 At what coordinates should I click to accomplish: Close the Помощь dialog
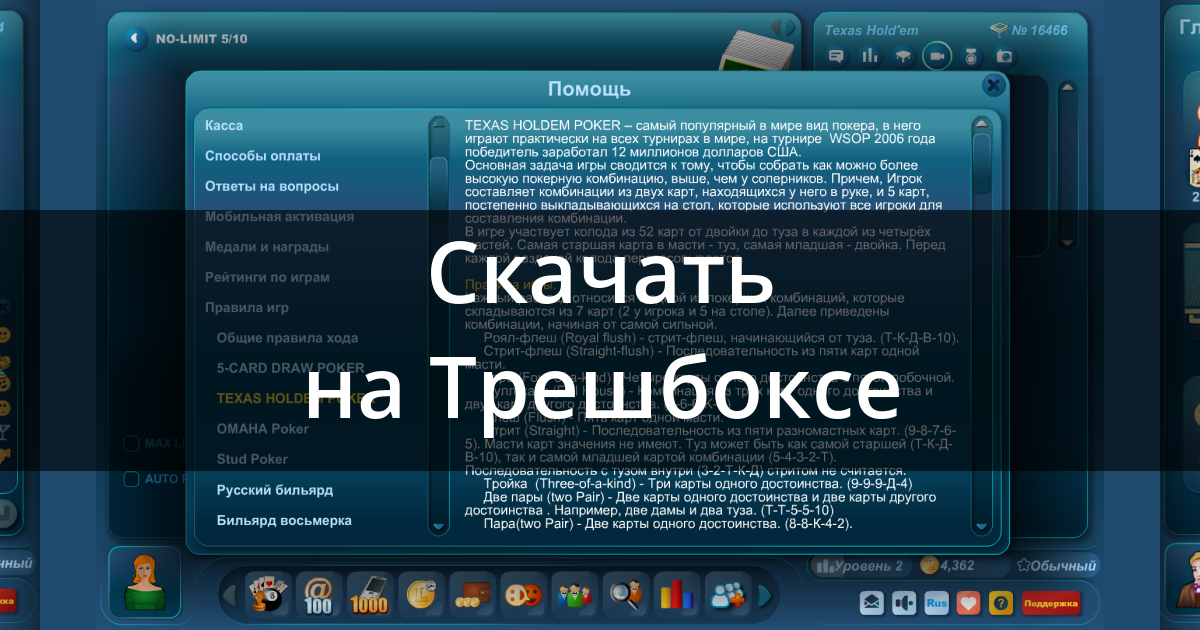[993, 86]
